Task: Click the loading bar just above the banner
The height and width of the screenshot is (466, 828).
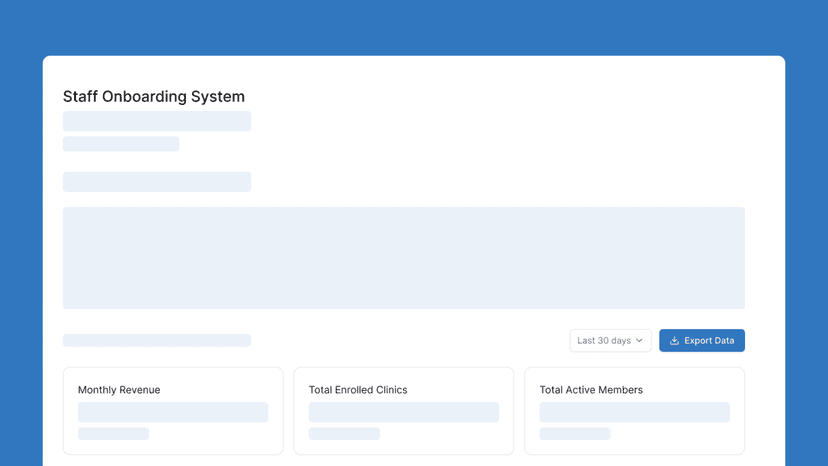Action: pyautogui.click(x=157, y=182)
